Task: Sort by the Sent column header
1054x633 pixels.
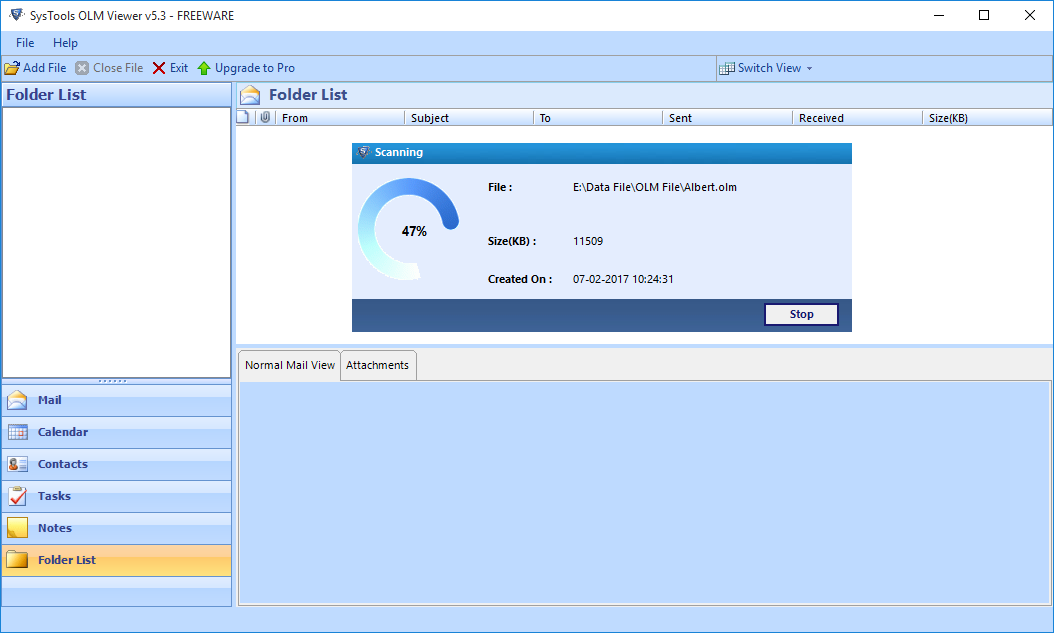Action: (x=728, y=118)
